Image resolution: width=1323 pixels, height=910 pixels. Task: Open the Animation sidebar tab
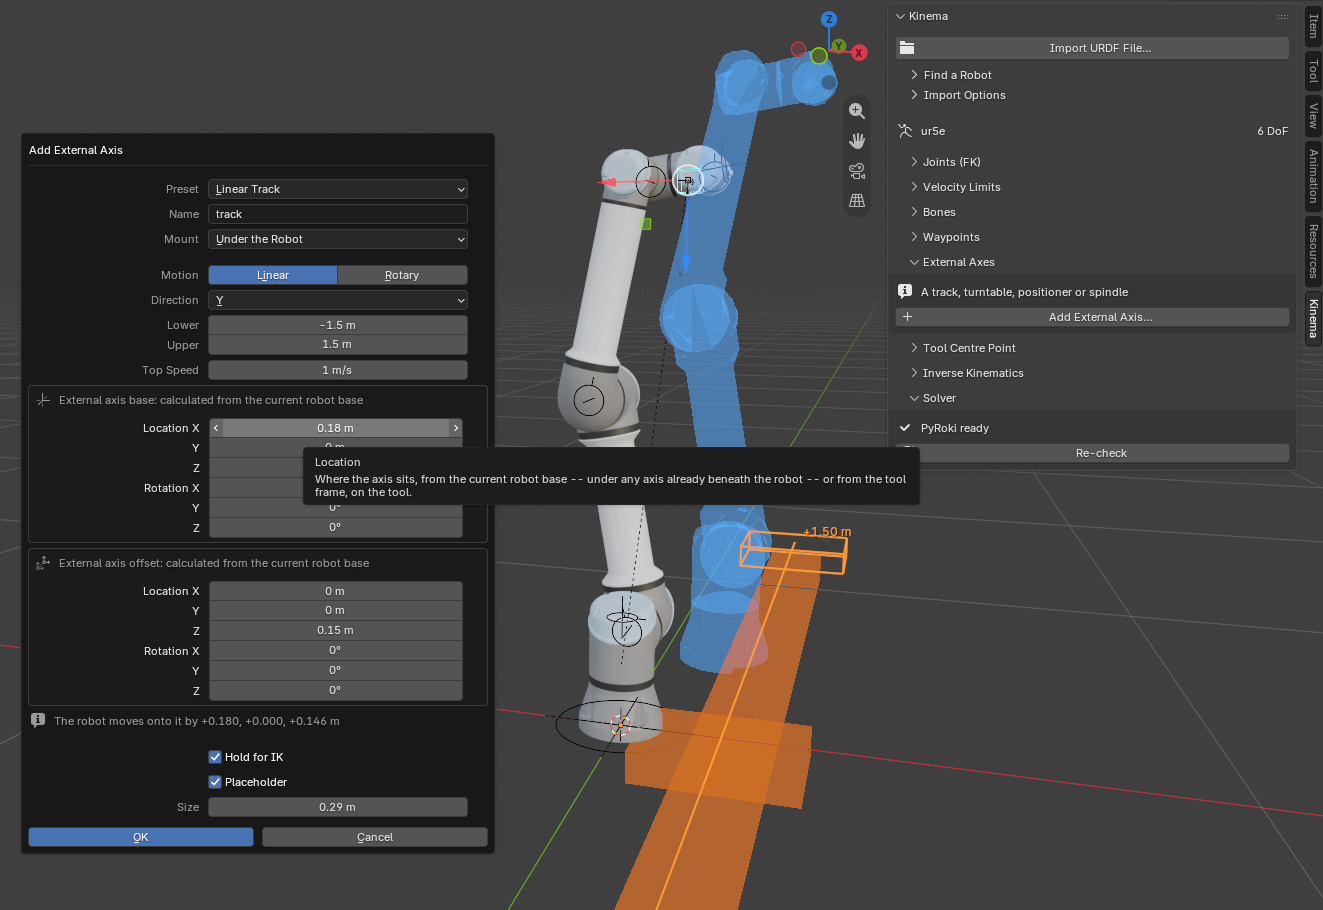1313,175
